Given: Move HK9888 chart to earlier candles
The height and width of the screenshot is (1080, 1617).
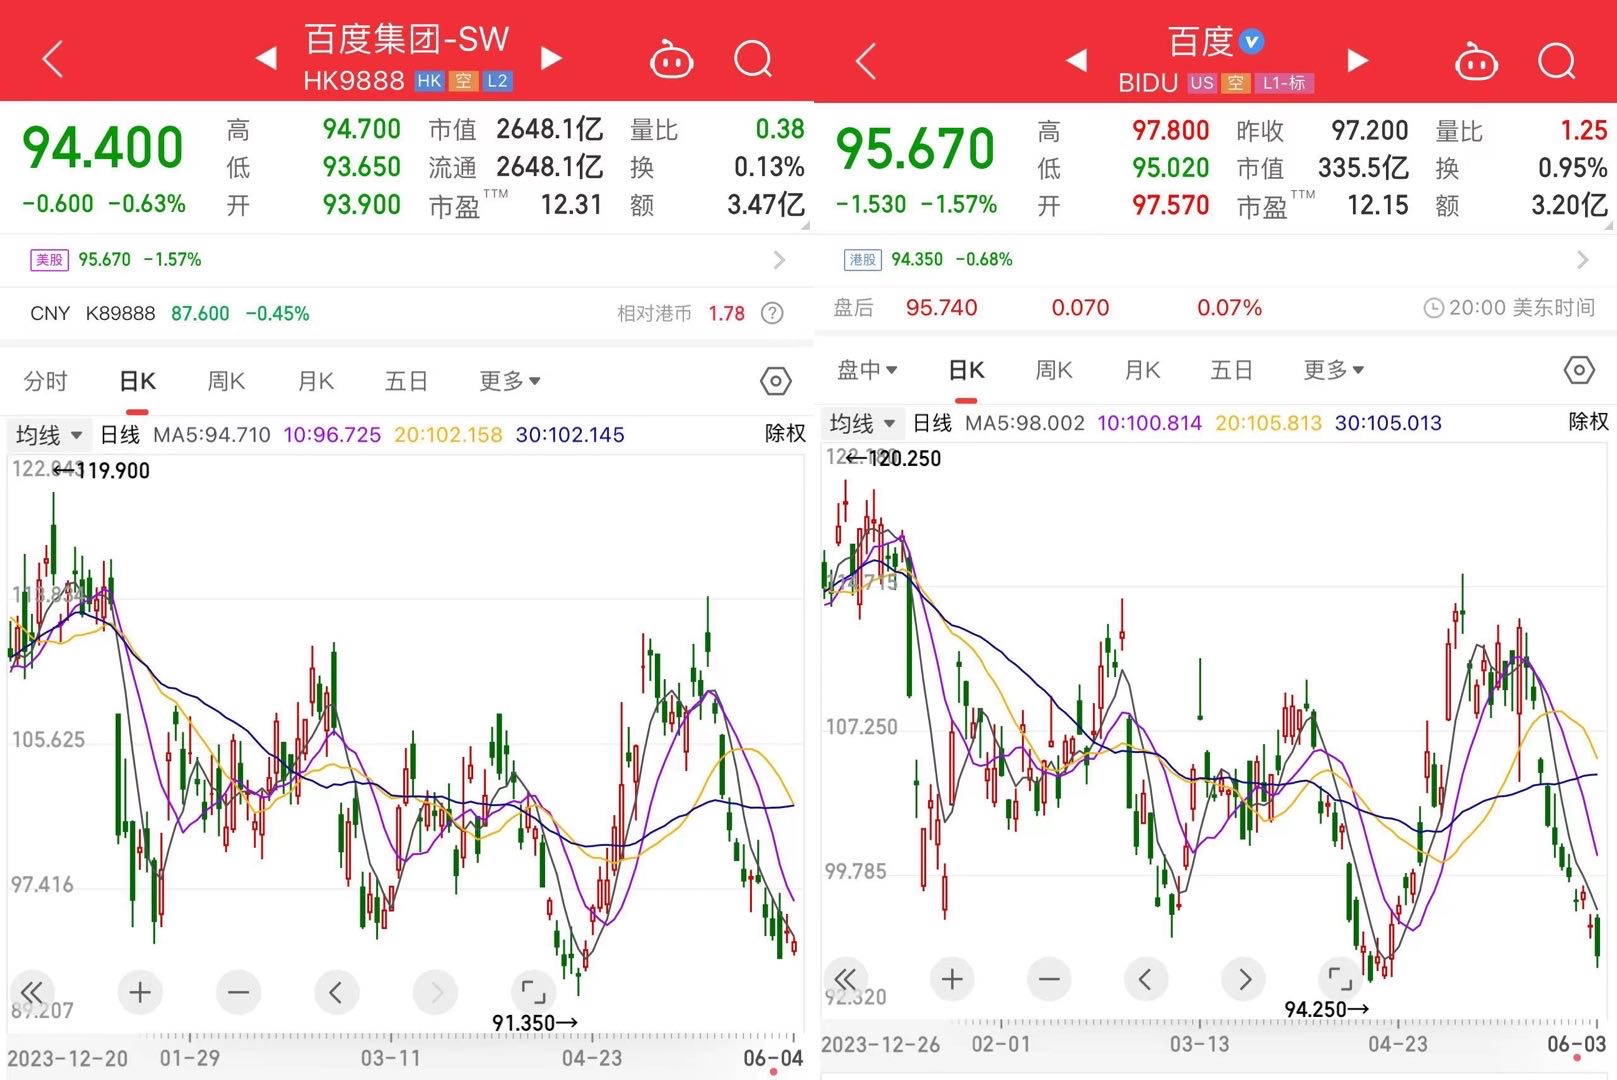Looking at the screenshot, I should pyautogui.click(x=336, y=992).
